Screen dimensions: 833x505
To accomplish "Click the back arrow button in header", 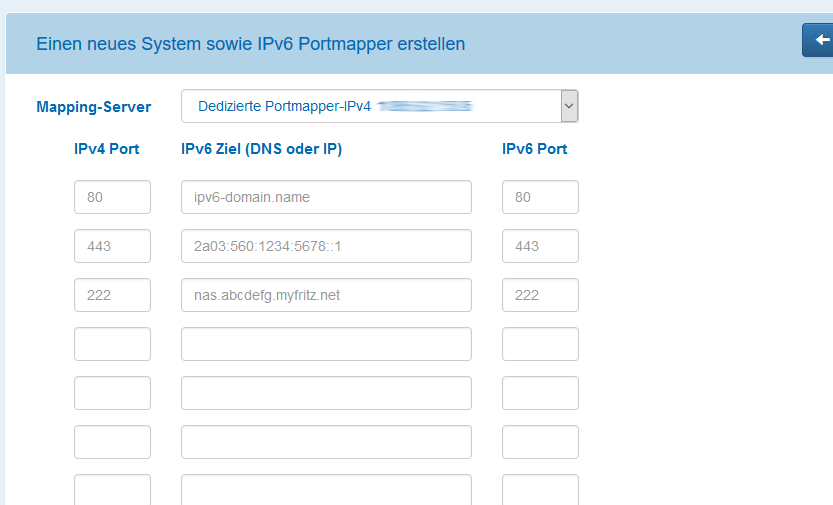I will [x=820, y=41].
